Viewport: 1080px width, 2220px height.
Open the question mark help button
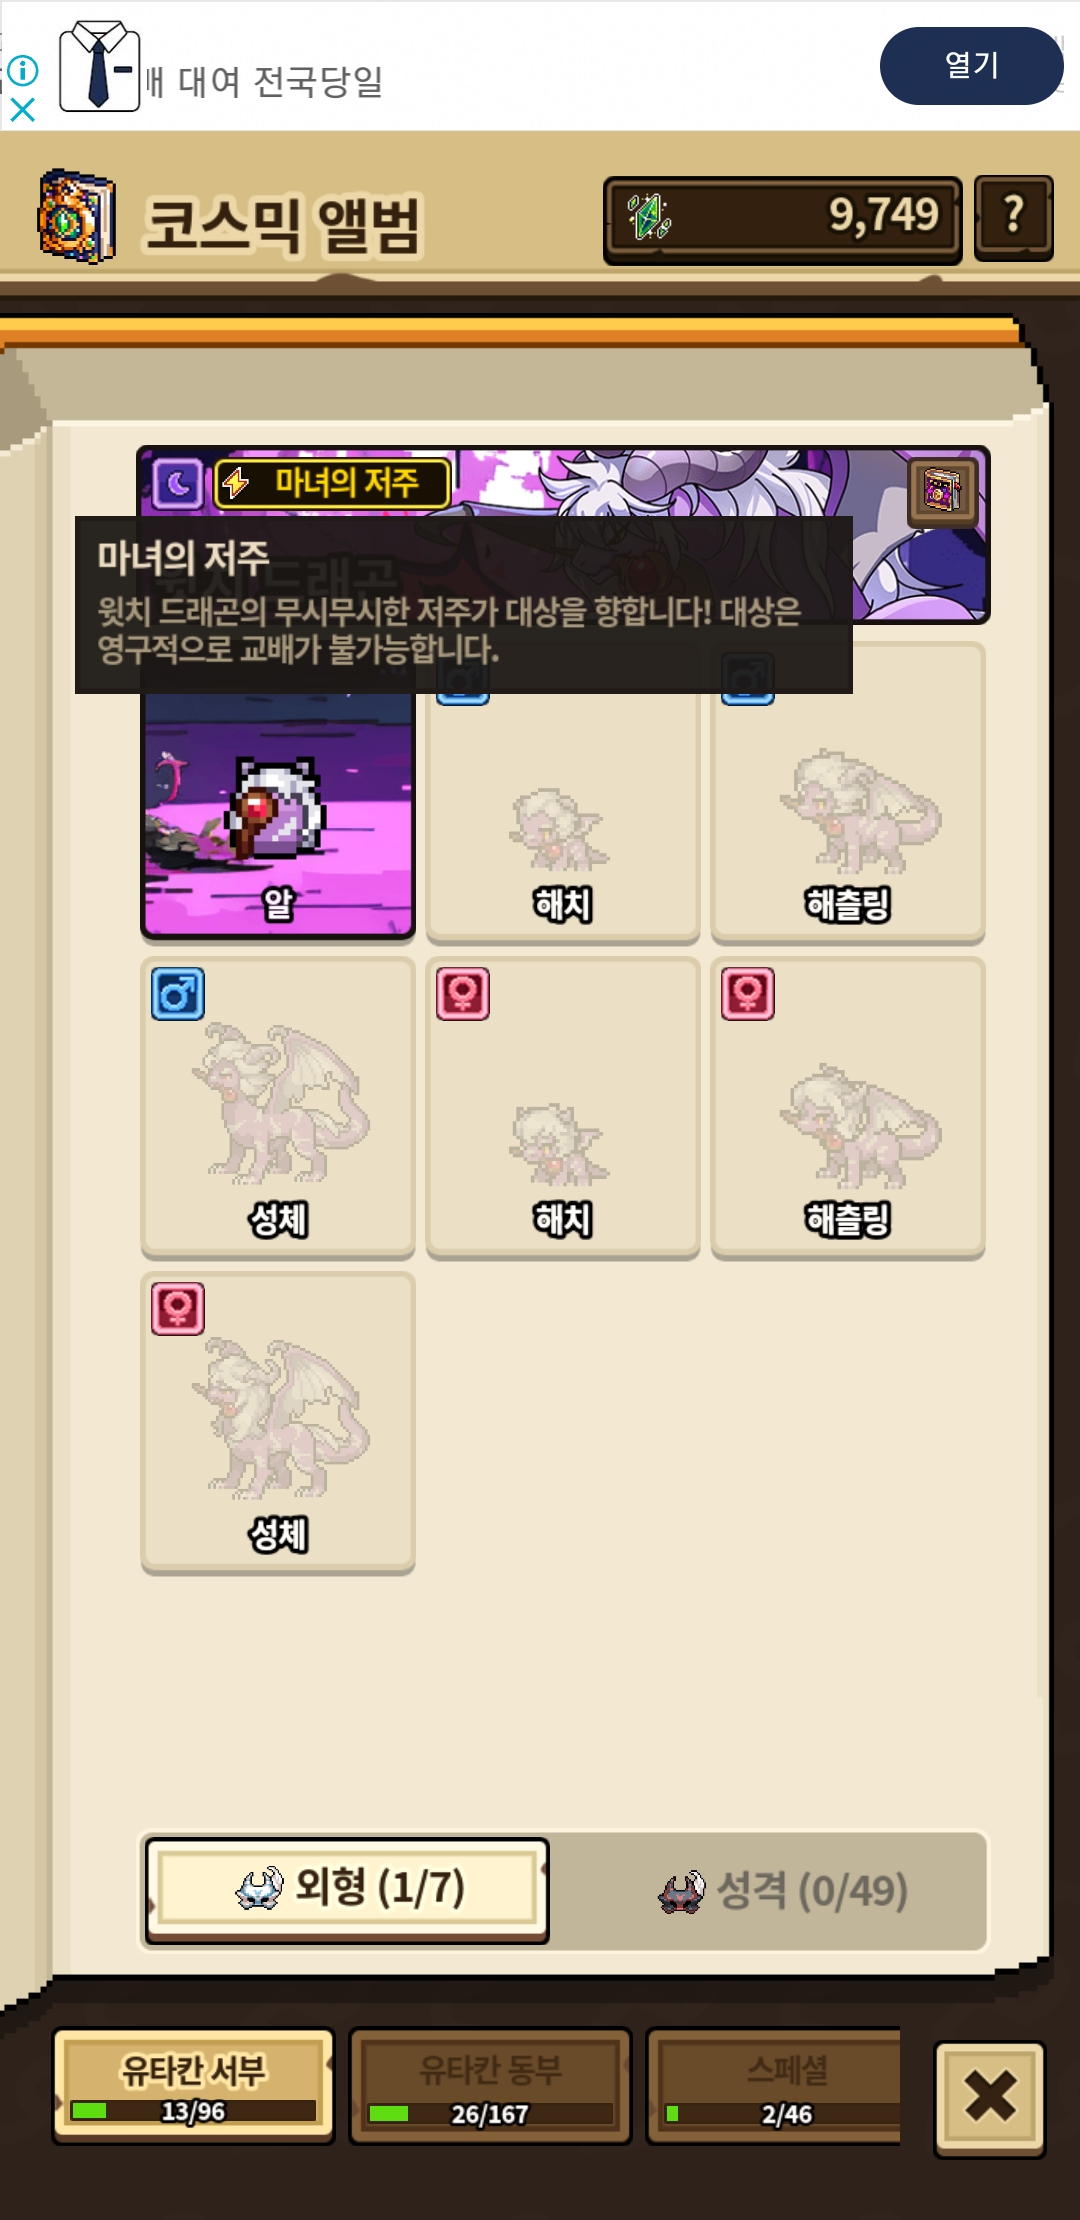(x=1013, y=217)
